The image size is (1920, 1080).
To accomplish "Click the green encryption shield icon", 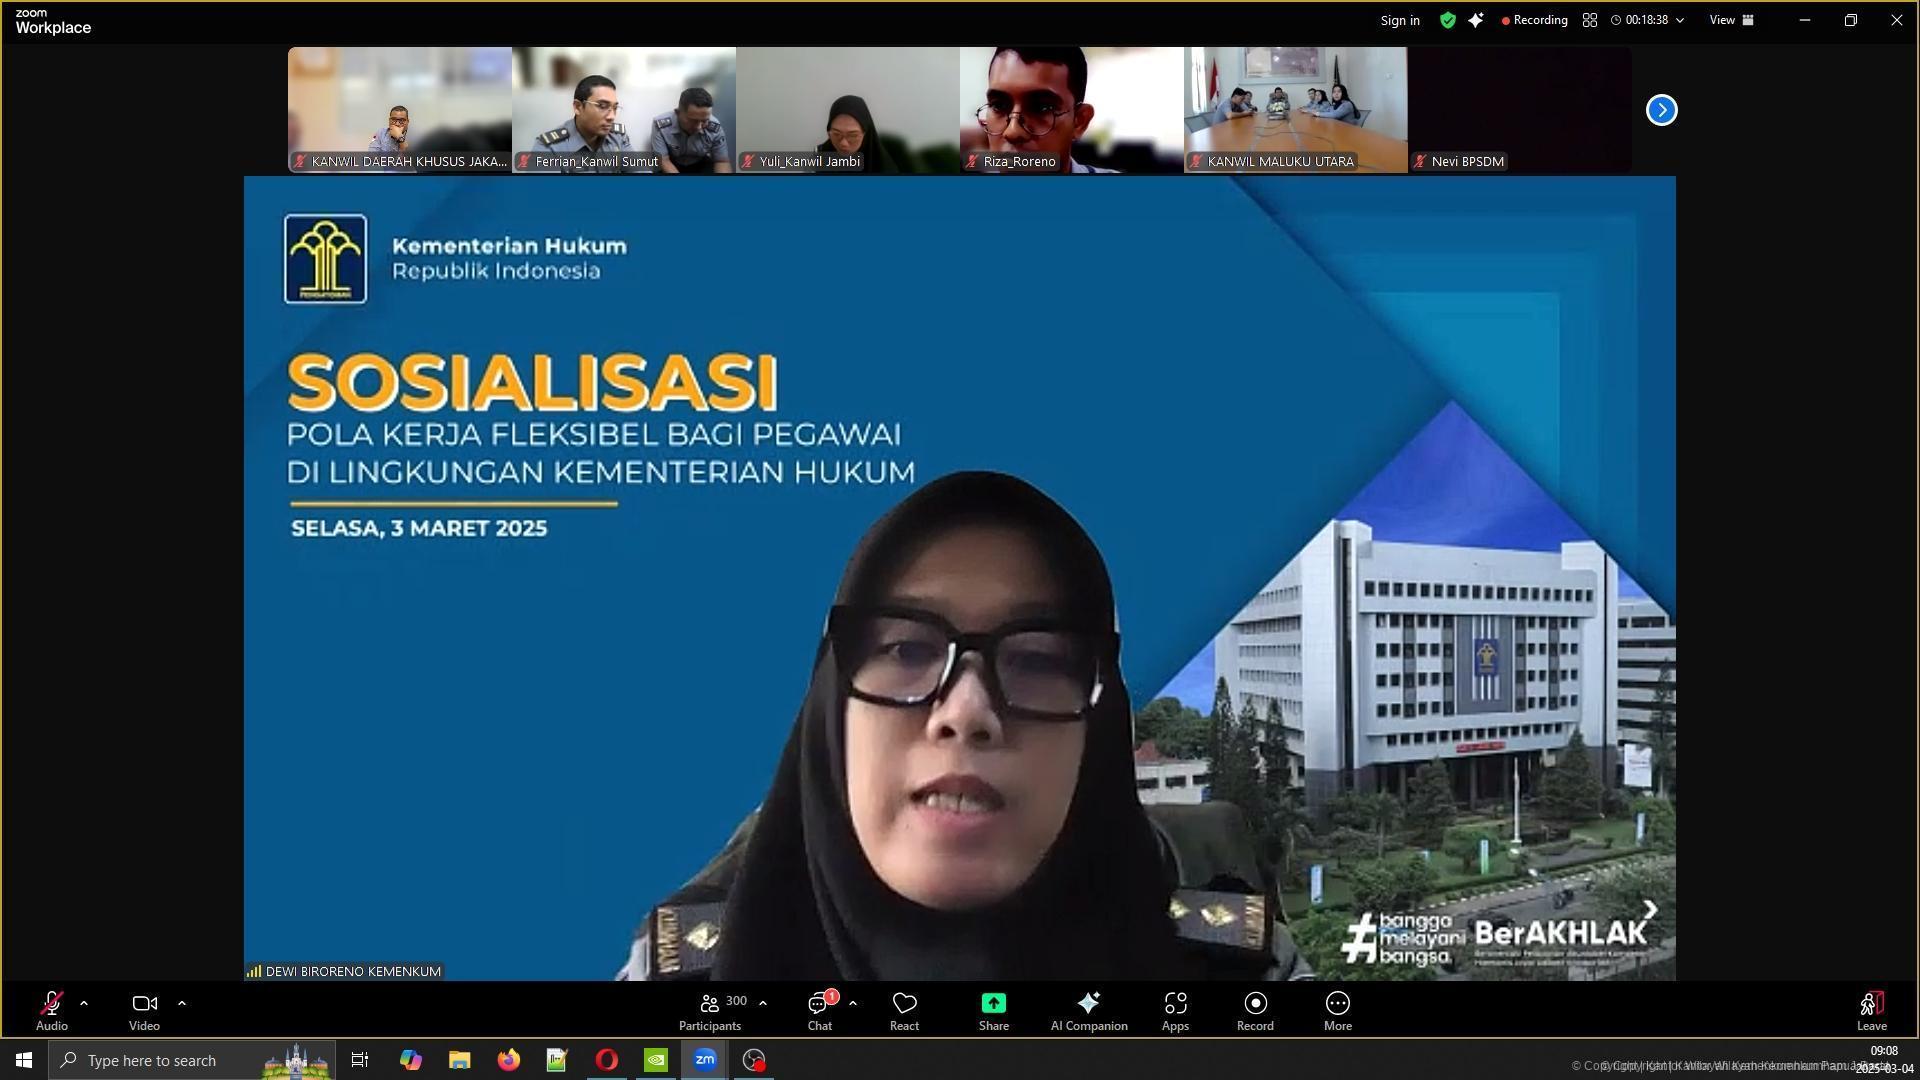I will (x=1447, y=20).
